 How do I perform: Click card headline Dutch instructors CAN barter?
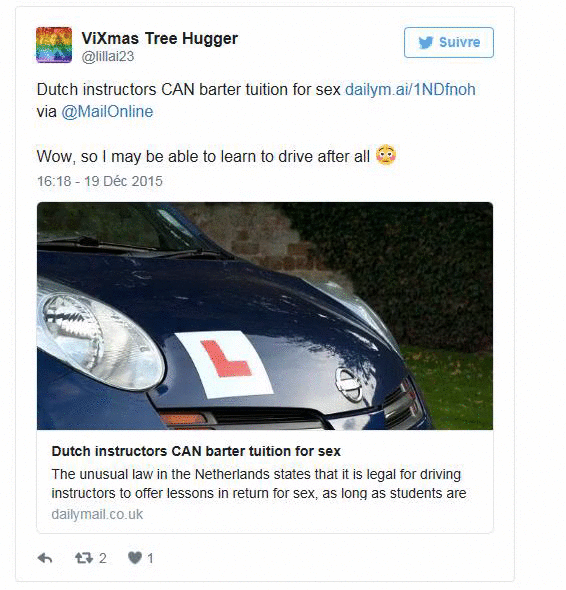[196, 451]
